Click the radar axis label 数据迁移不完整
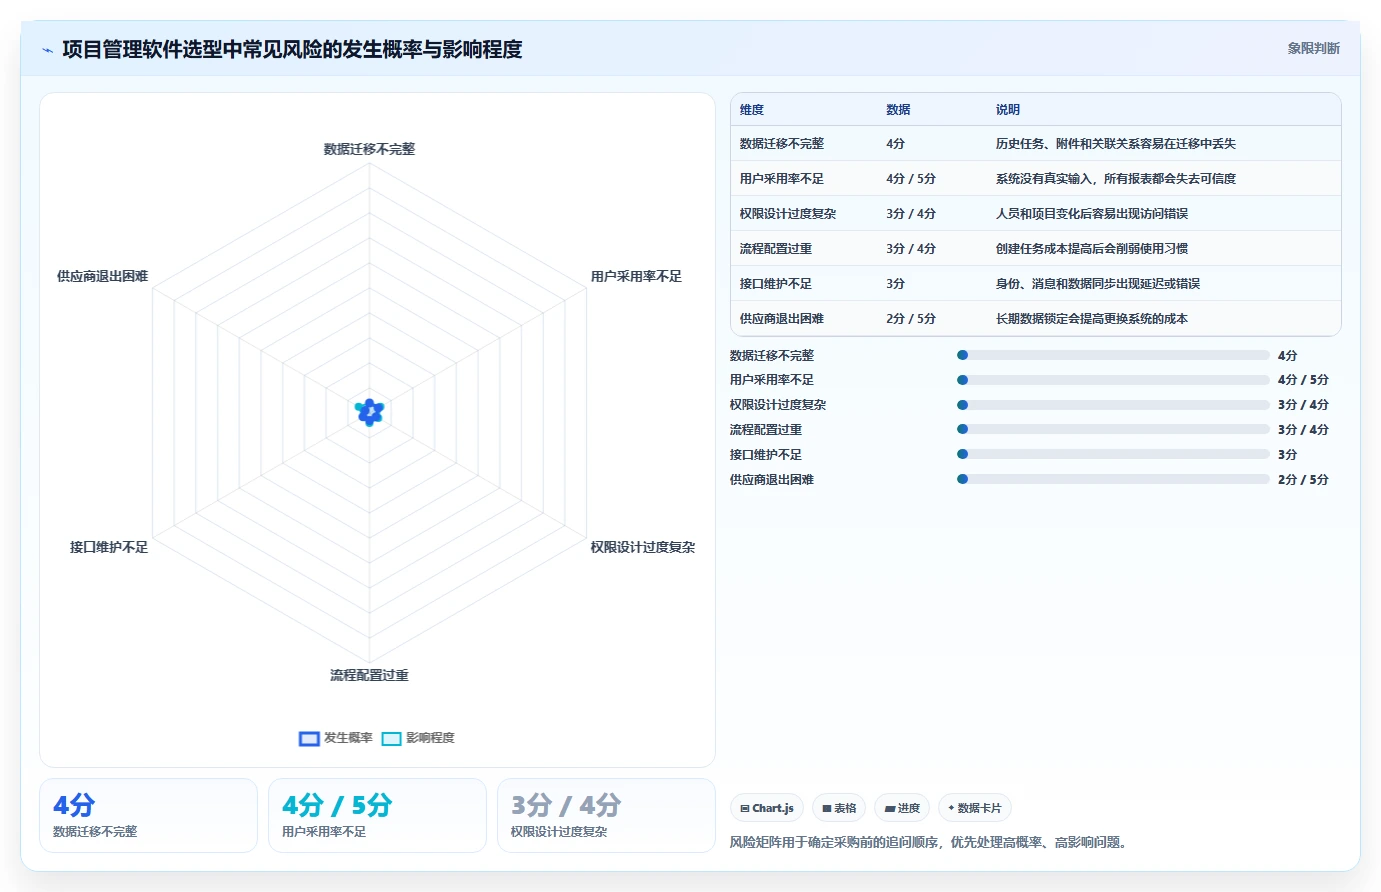1381x892 pixels. coord(369,149)
